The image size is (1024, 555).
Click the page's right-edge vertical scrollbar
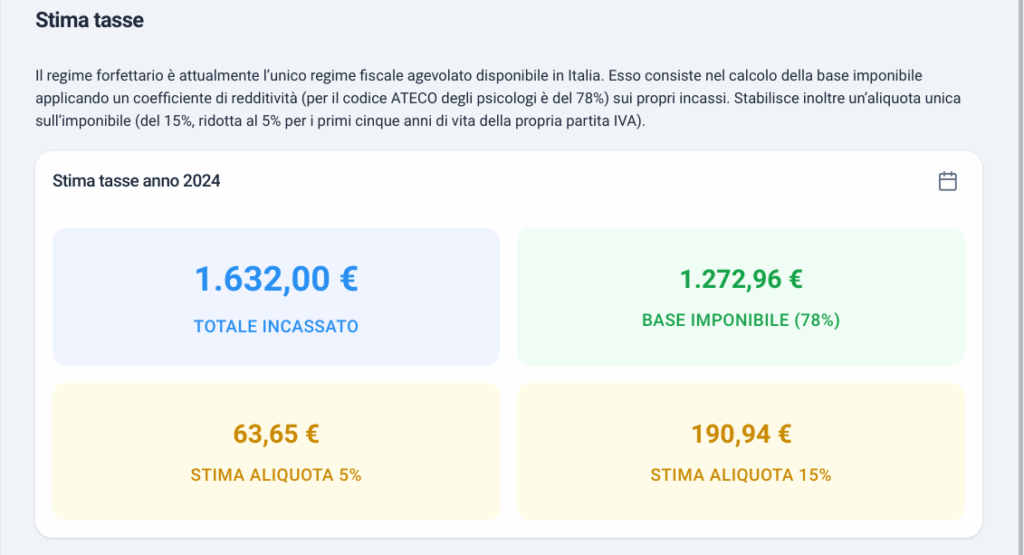click(x=1021, y=278)
